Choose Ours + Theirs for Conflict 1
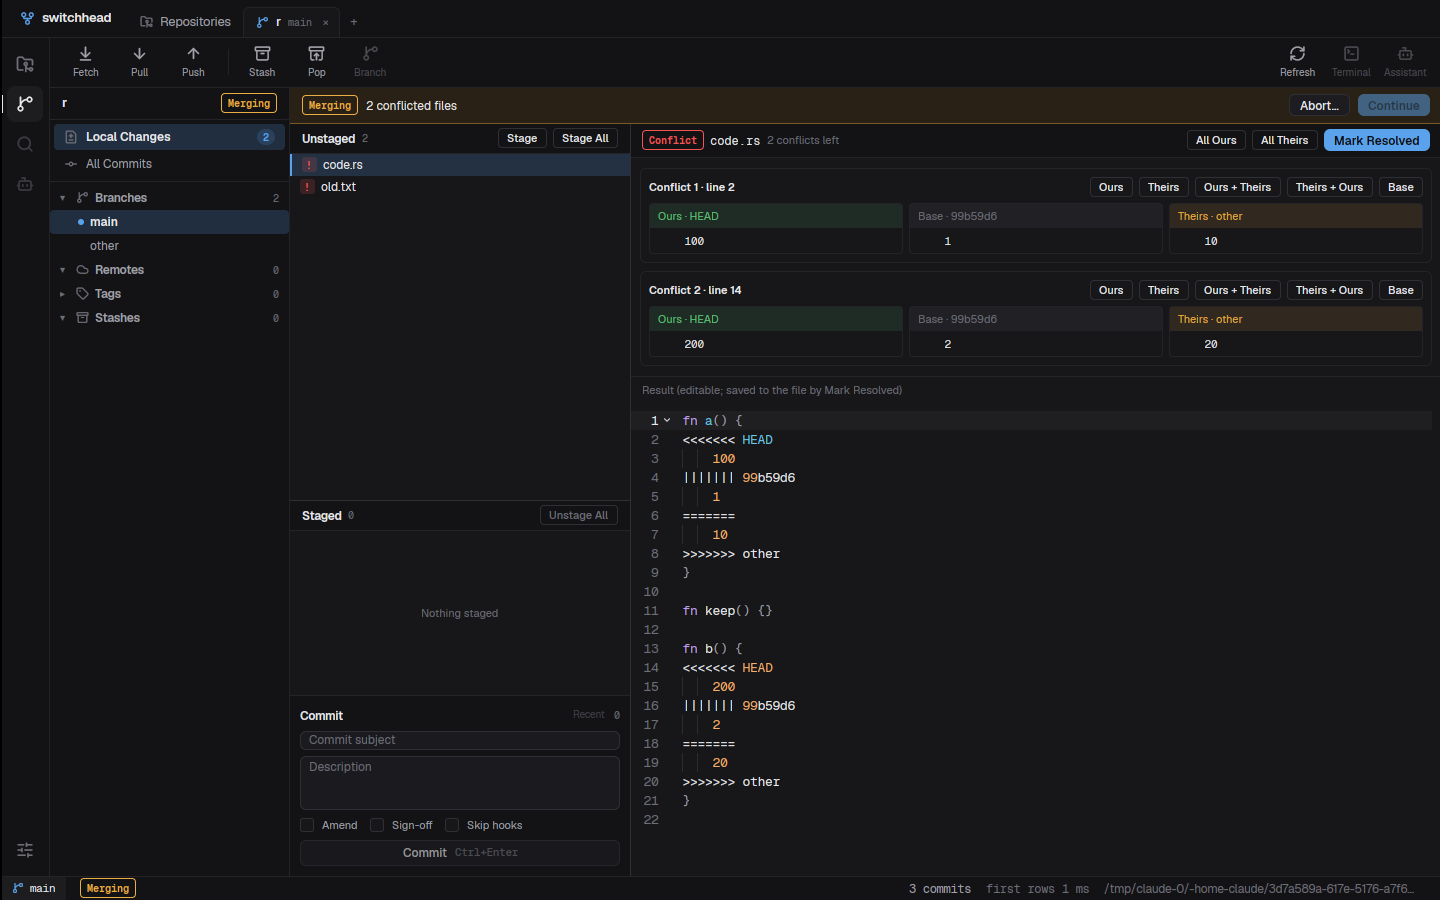This screenshot has width=1440, height=900. (1237, 187)
